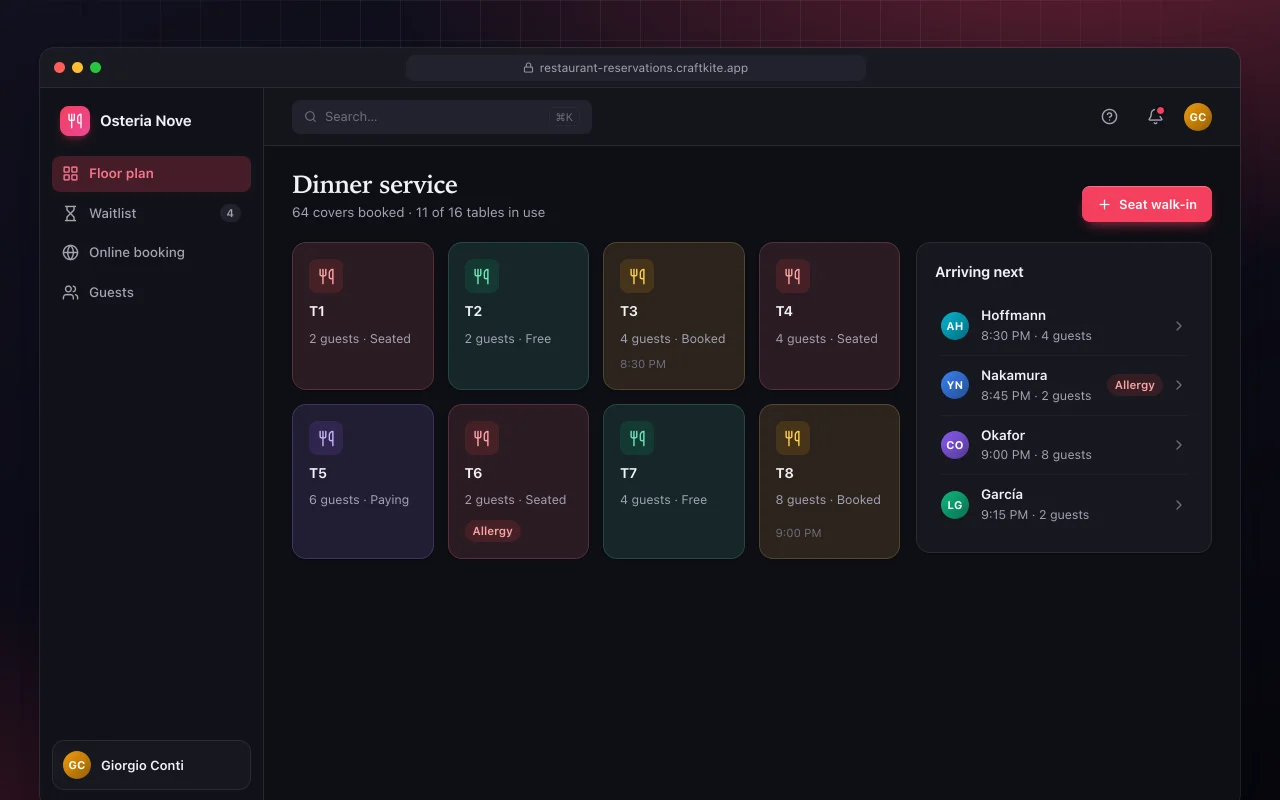The height and width of the screenshot is (800, 1280).
Task: Open the Floor plan menu item
Action: (151, 173)
